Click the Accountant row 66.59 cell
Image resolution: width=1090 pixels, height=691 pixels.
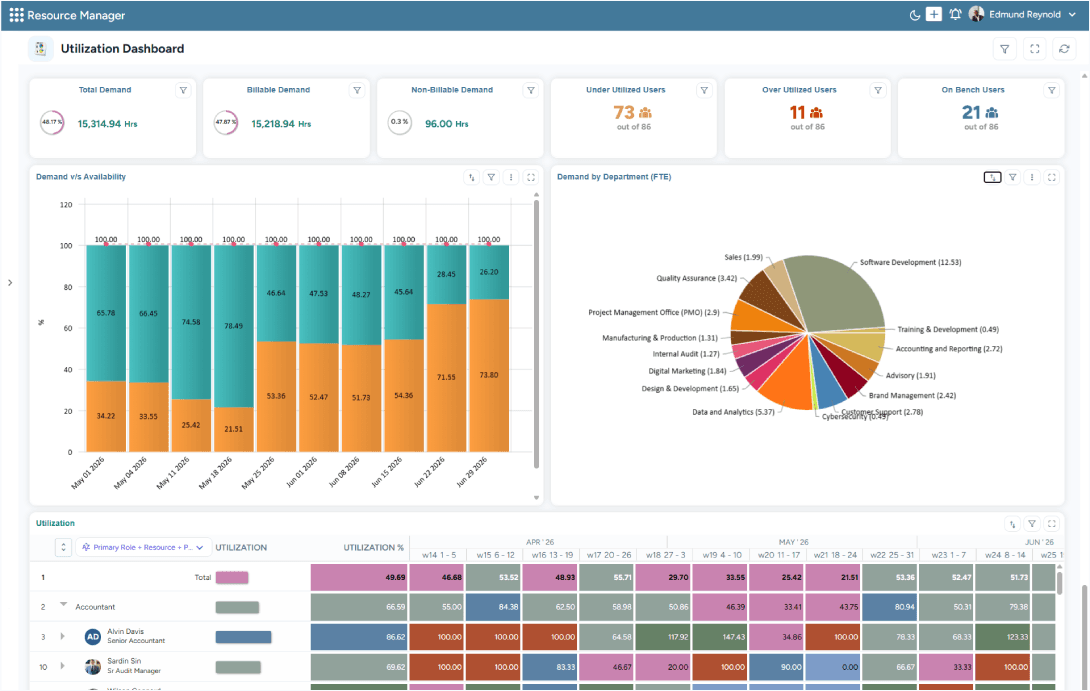(x=359, y=607)
